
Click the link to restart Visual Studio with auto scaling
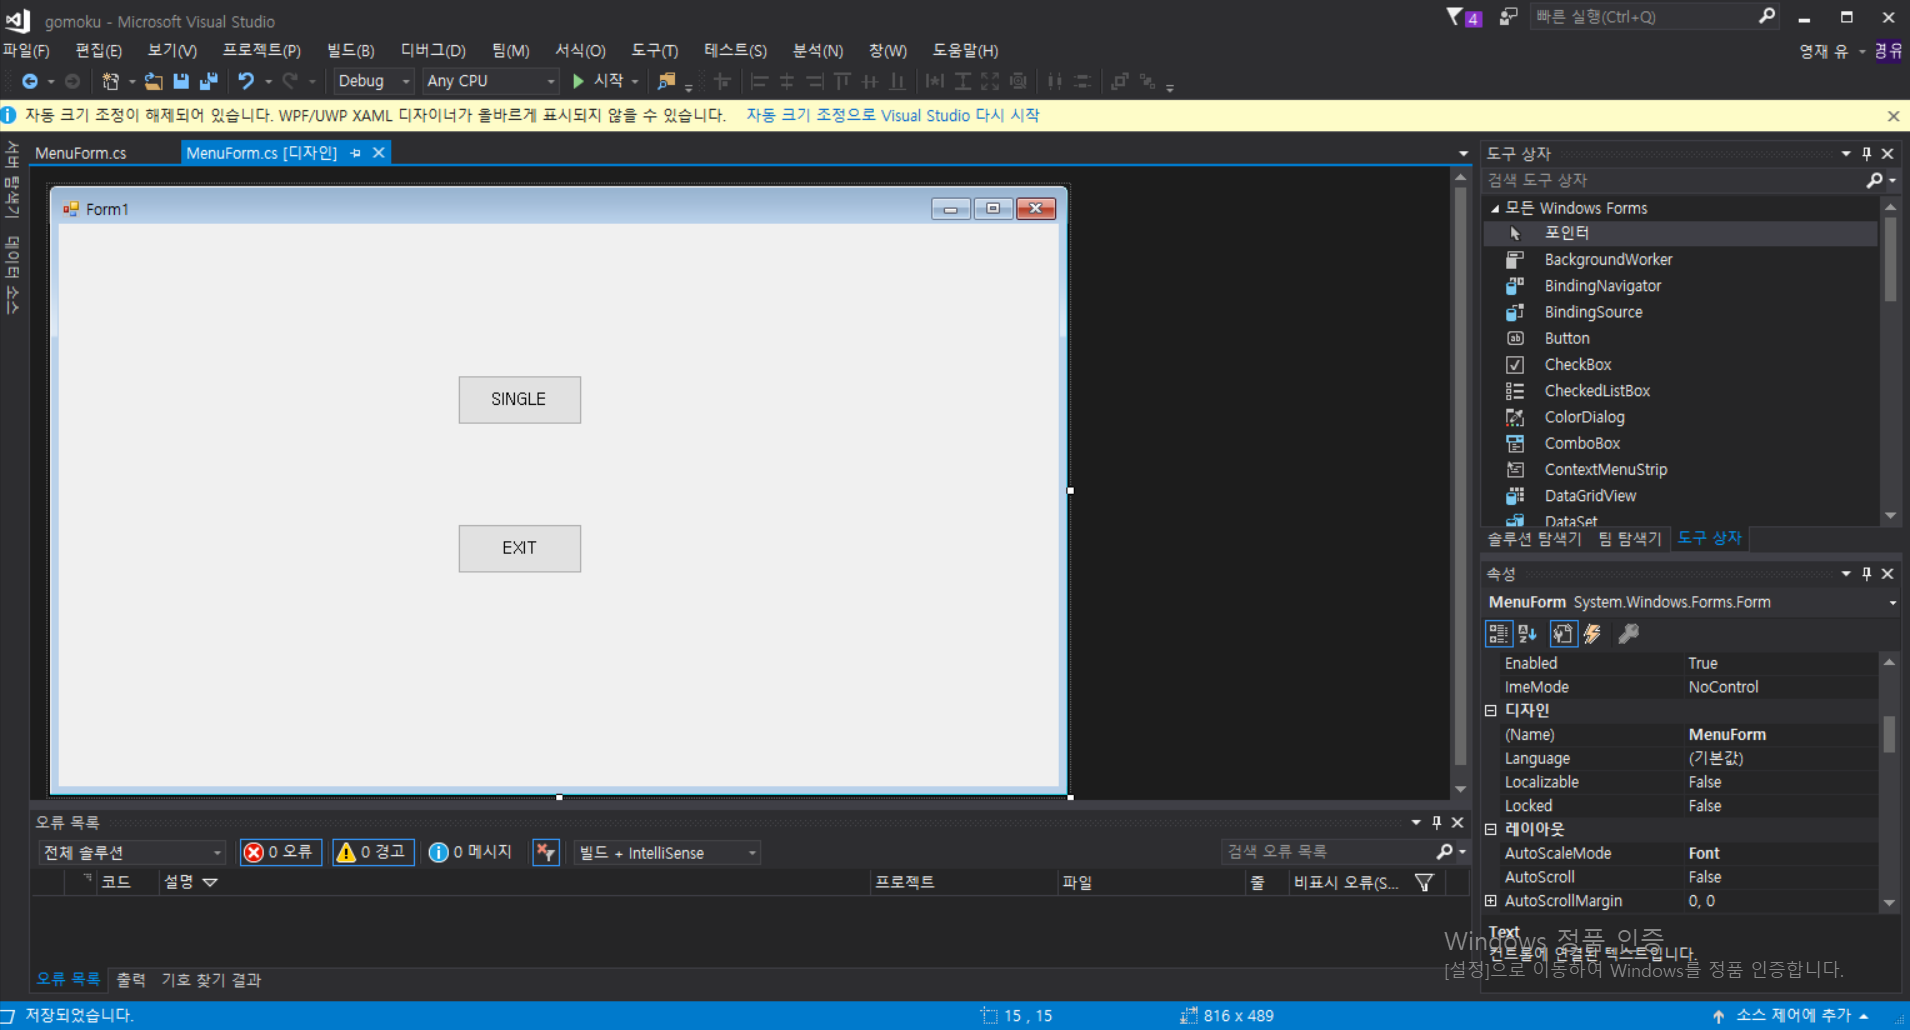tap(892, 115)
